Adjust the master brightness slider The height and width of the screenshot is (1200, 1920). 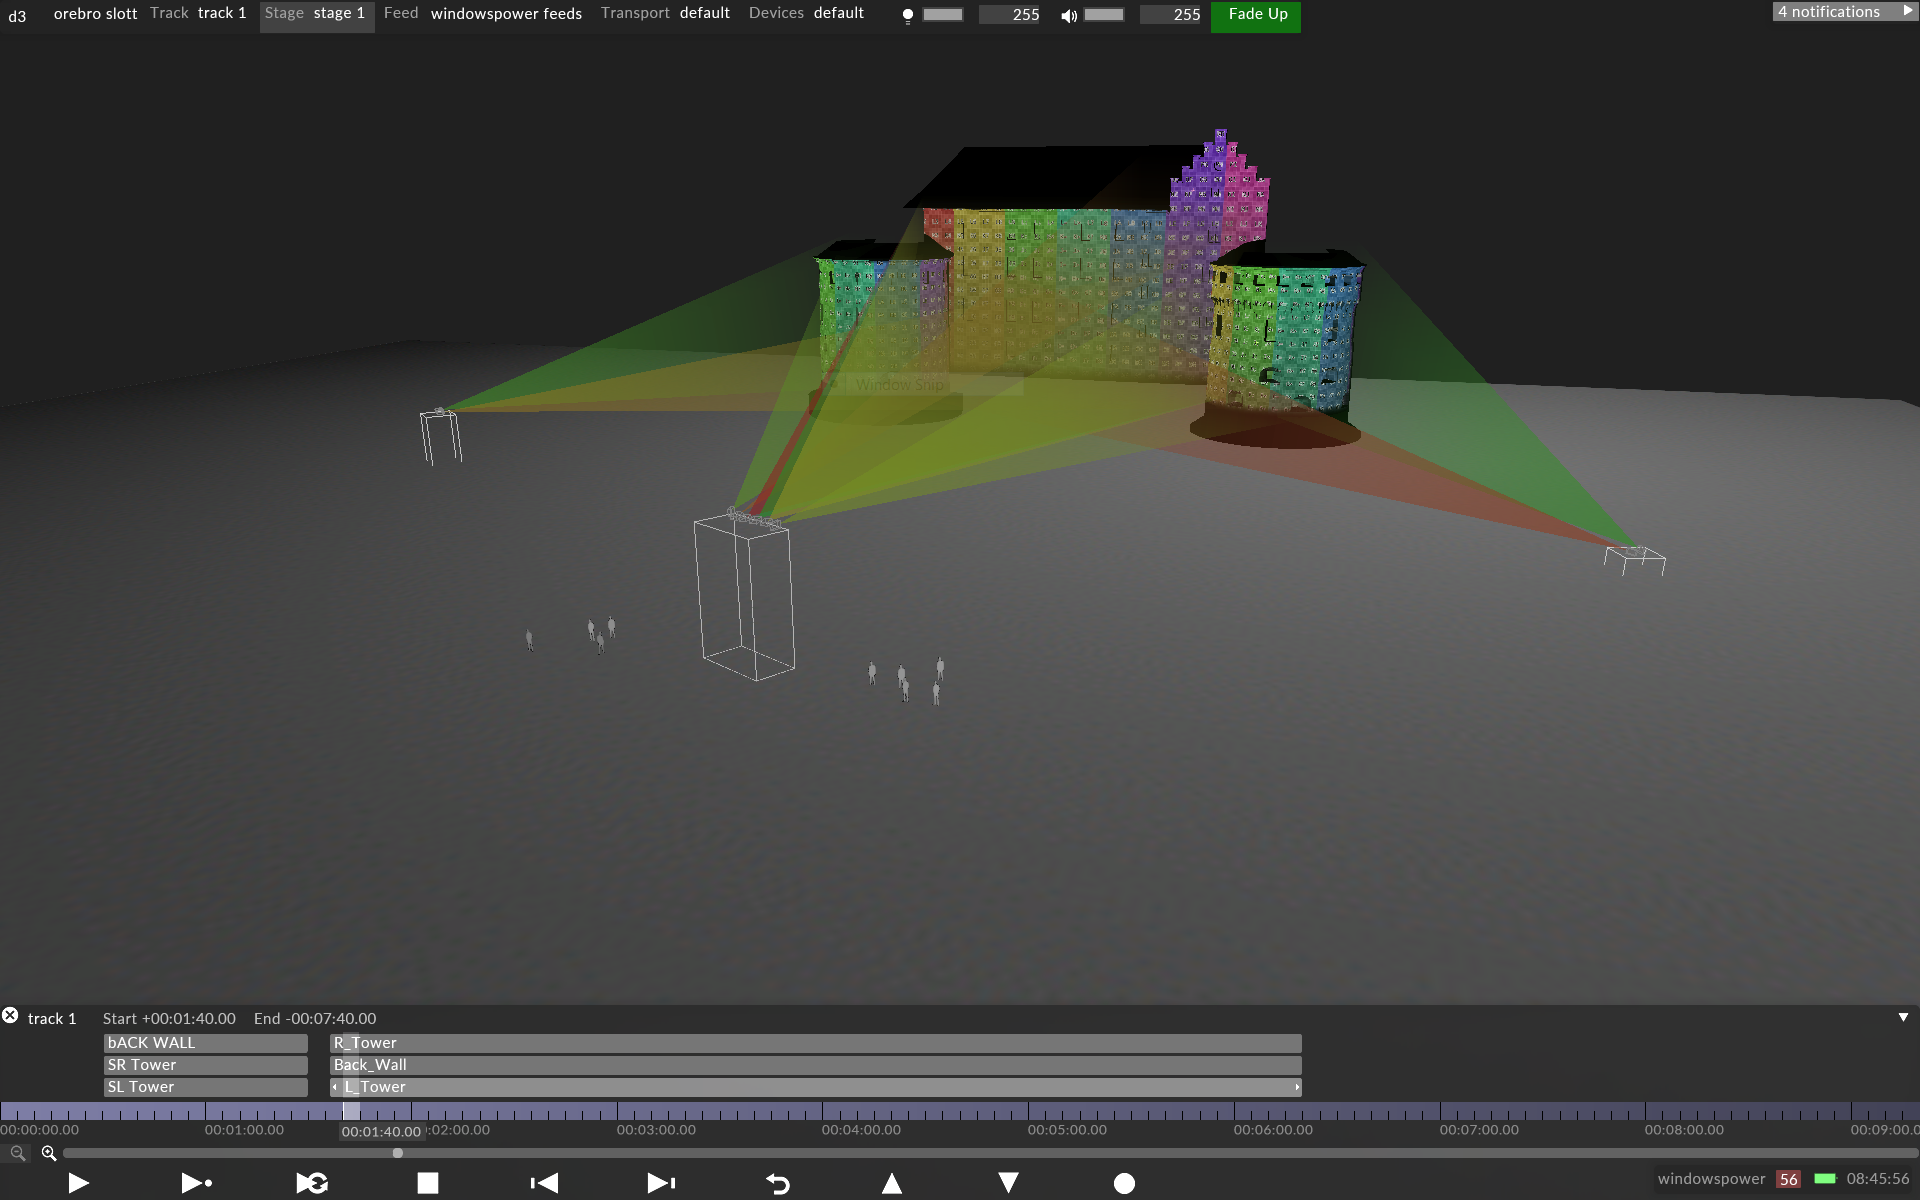point(942,15)
